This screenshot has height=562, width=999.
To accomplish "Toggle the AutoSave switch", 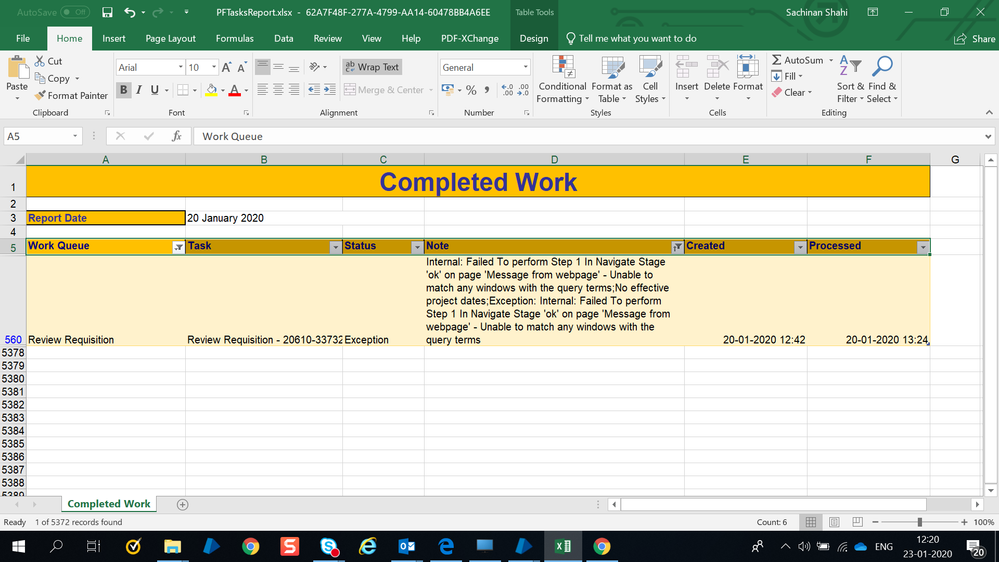I will tap(75, 12).
